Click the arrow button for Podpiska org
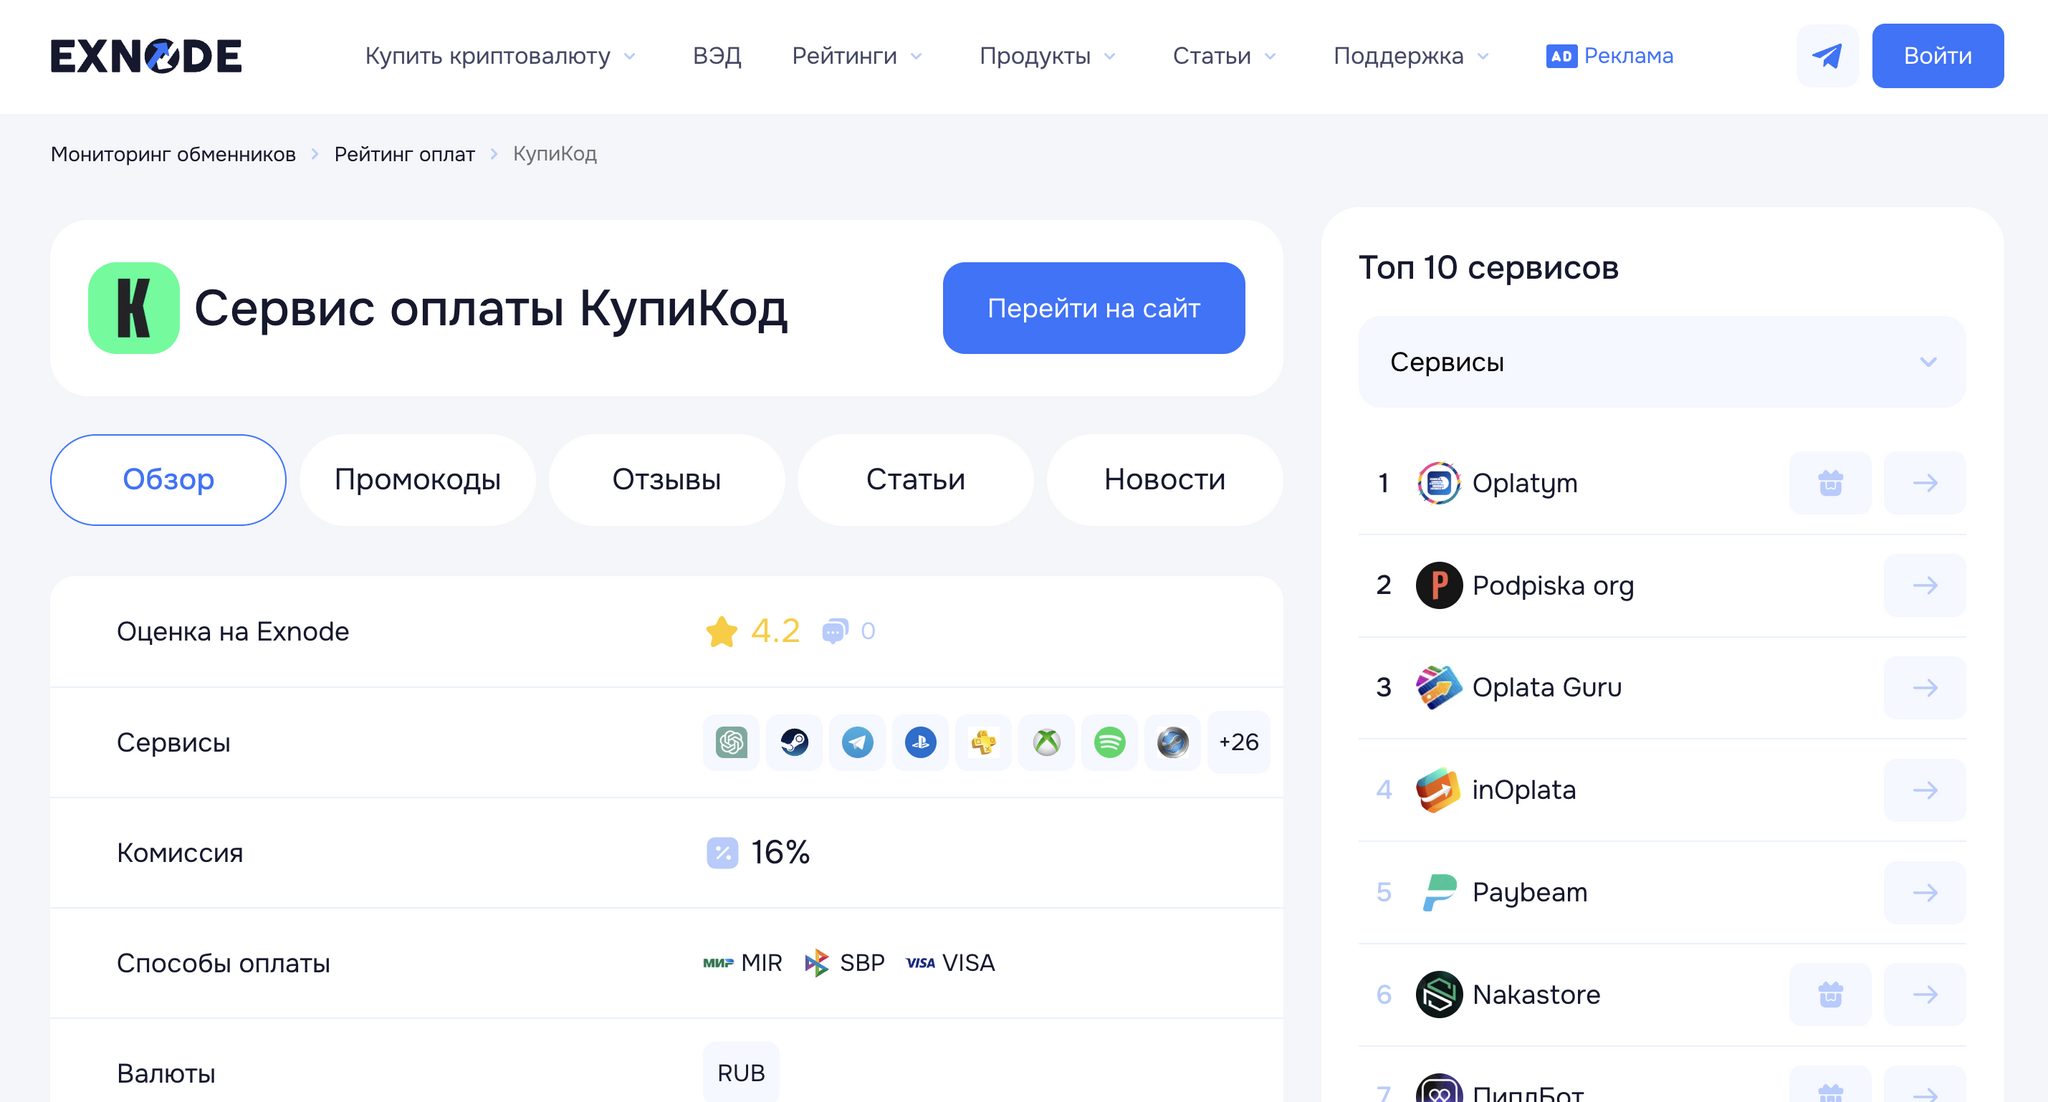The height and width of the screenshot is (1102, 2048). pos(1924,586)
